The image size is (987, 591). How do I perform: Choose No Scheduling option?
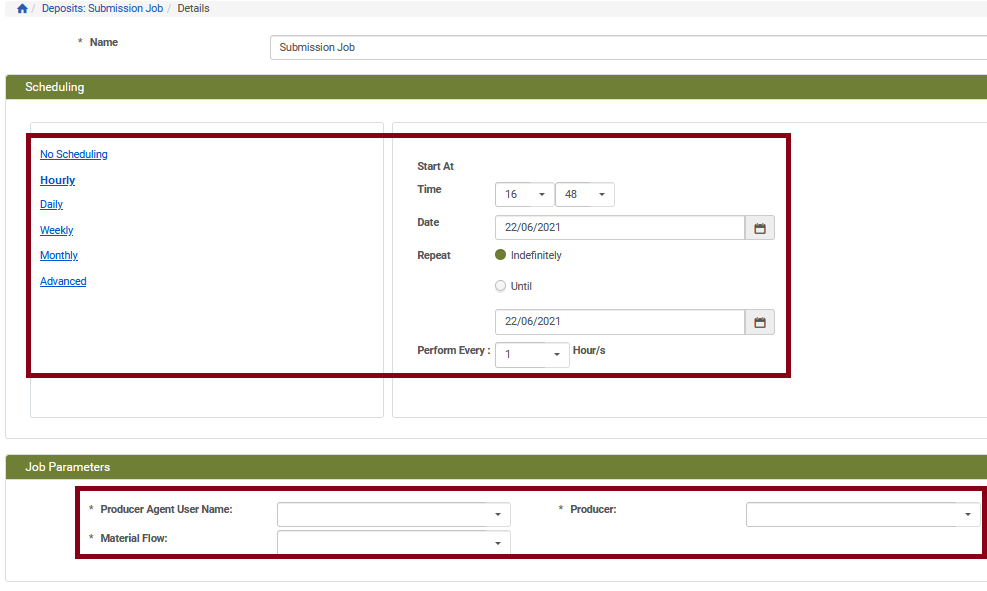(x=74, y=154)
